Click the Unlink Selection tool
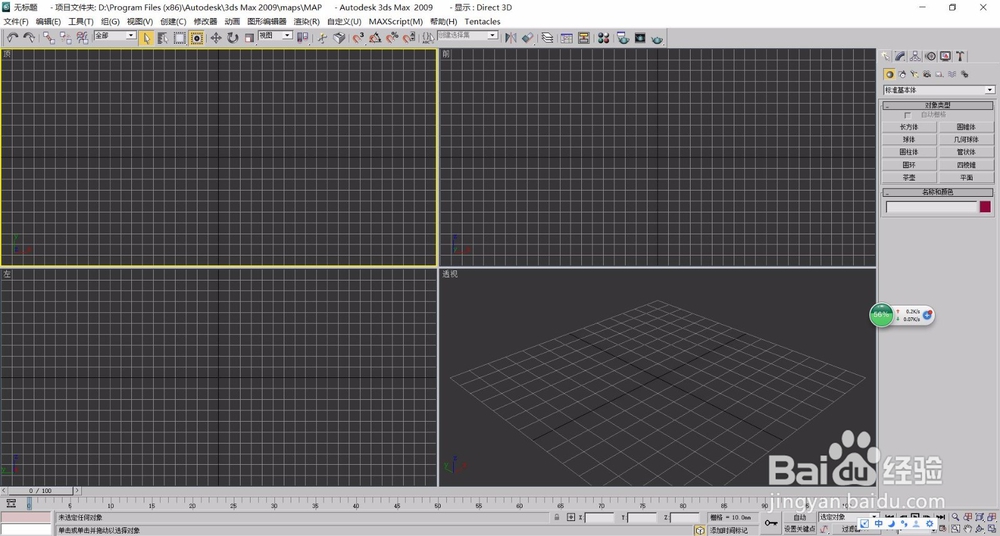Screen dimensions: 1000x536 (x=65, y=38)
